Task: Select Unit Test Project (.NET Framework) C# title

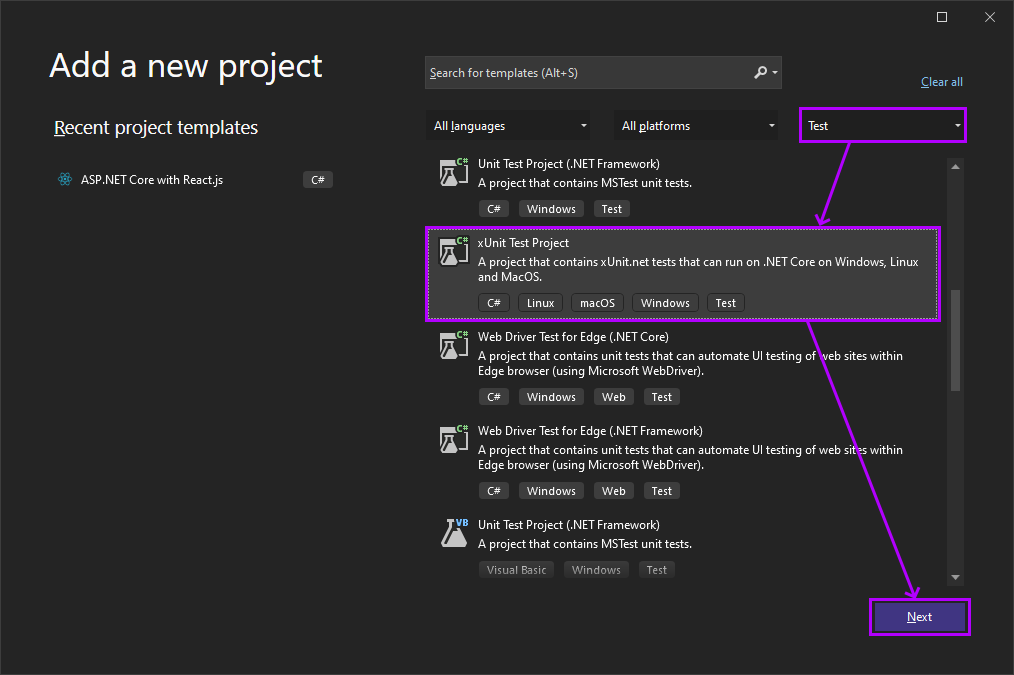Action: (x=568, y=164)
